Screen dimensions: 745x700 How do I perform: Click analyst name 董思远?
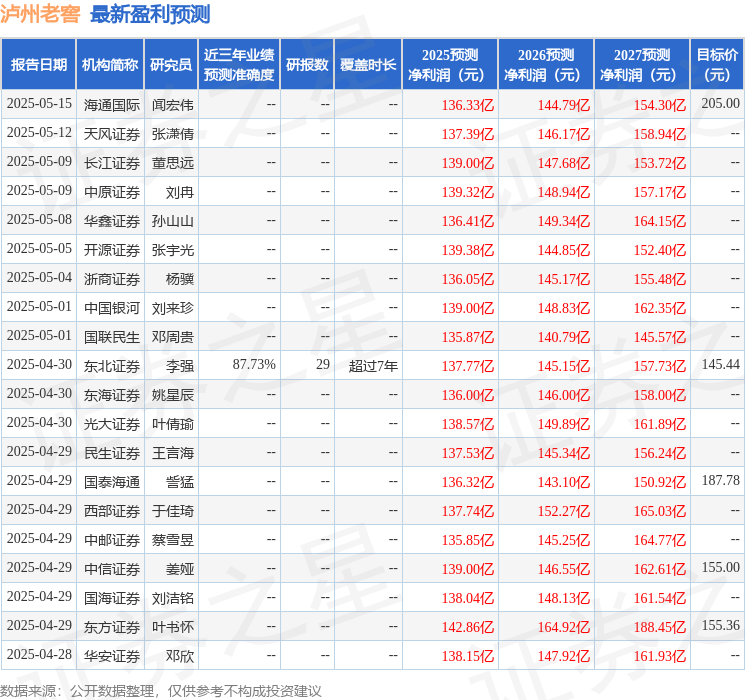[173, 163]
